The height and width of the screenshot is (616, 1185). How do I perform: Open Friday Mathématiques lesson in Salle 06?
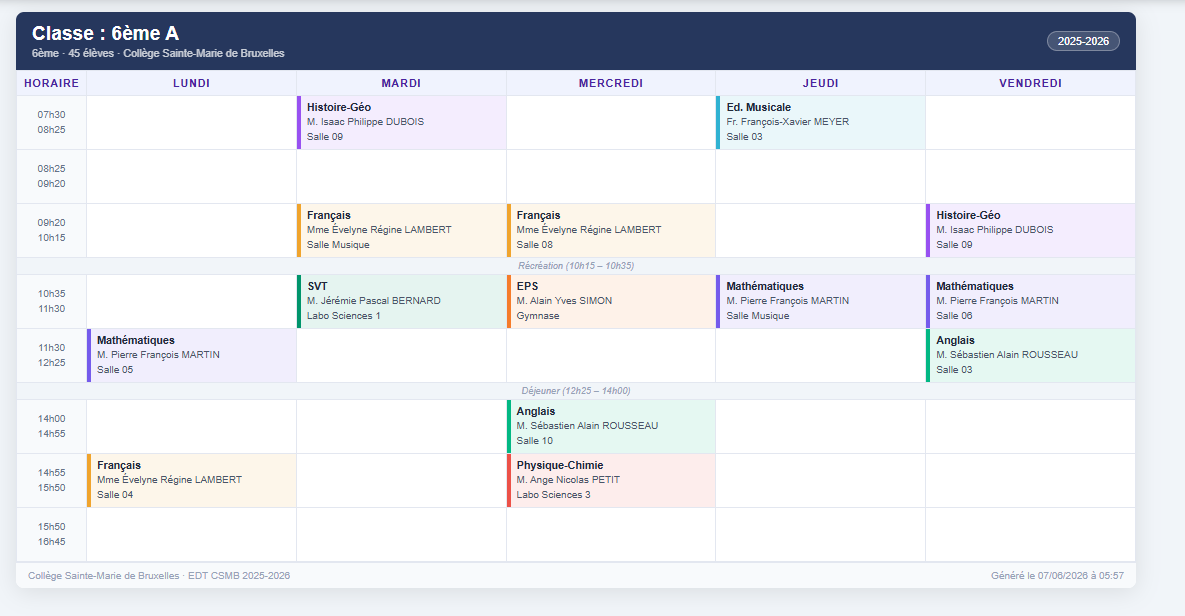point(1031,302)
